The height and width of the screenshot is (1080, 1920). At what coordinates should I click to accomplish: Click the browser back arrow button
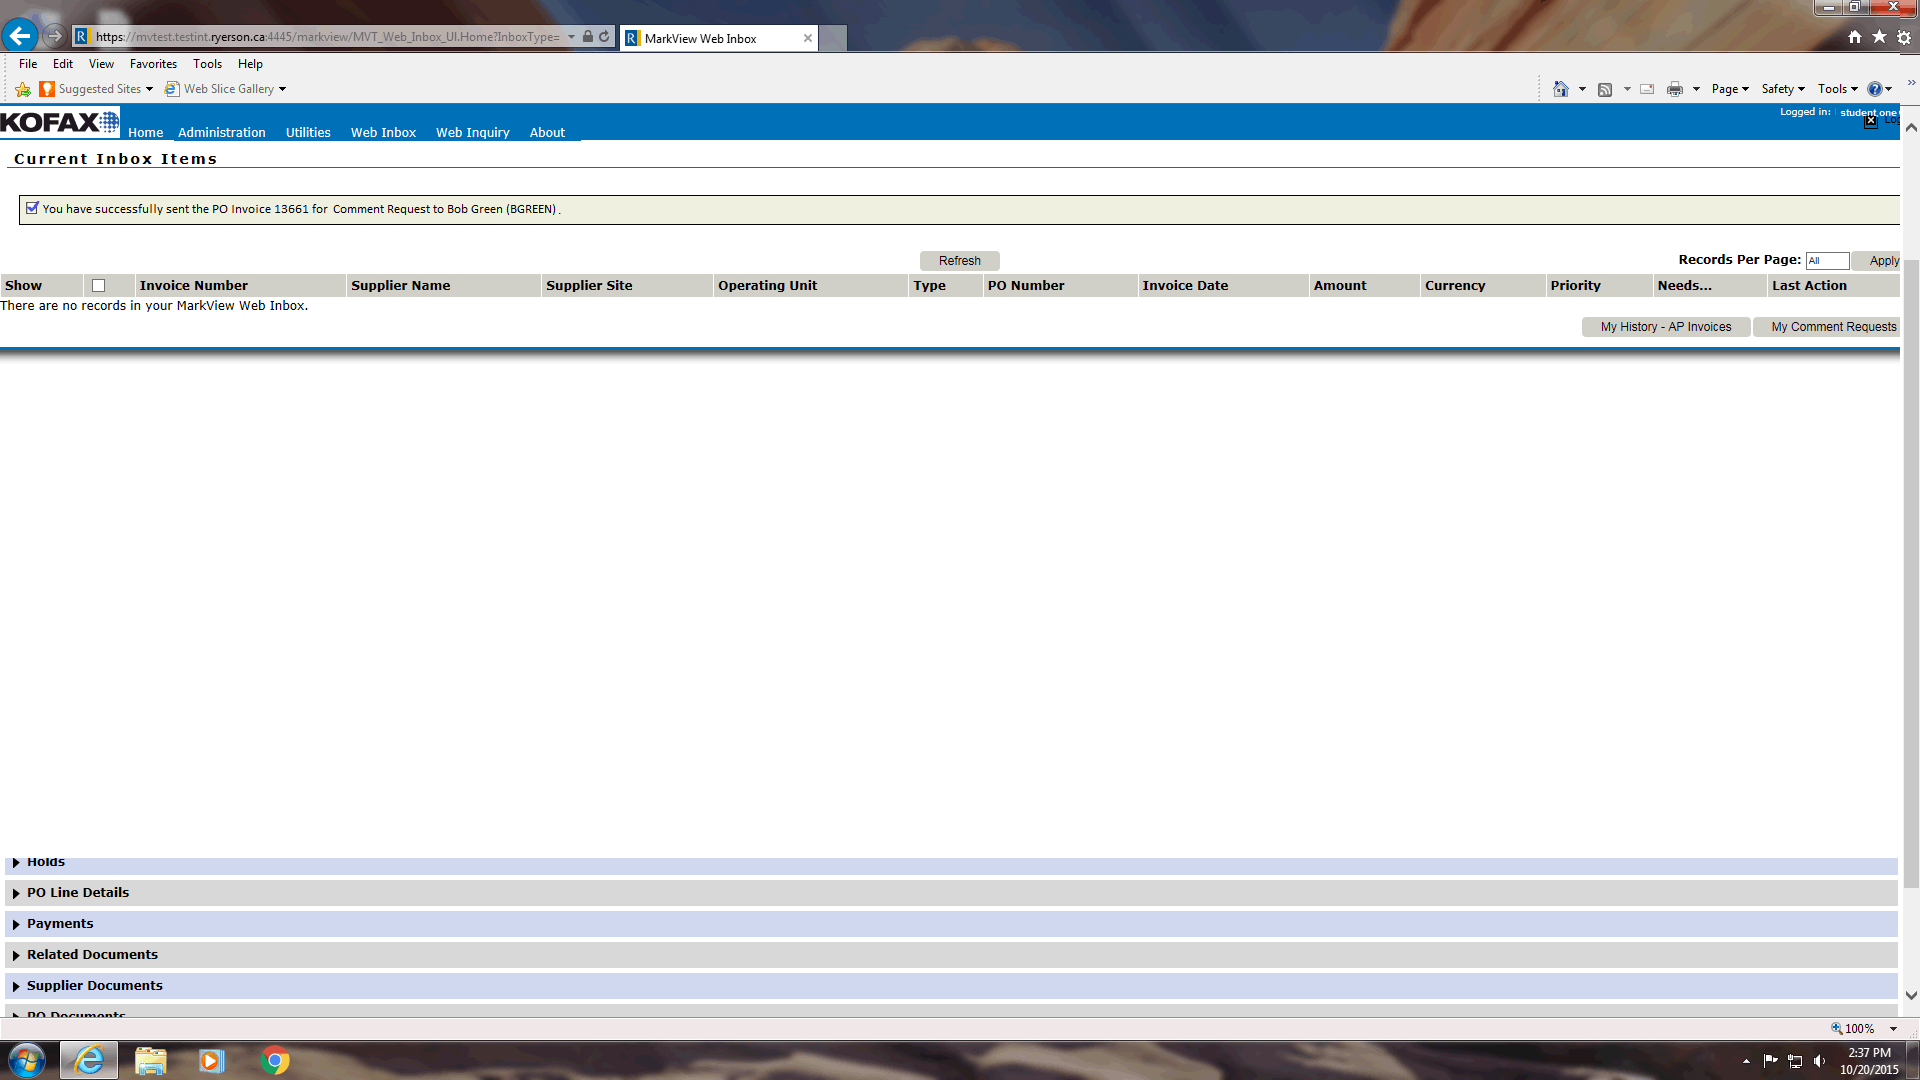[20, 36]
